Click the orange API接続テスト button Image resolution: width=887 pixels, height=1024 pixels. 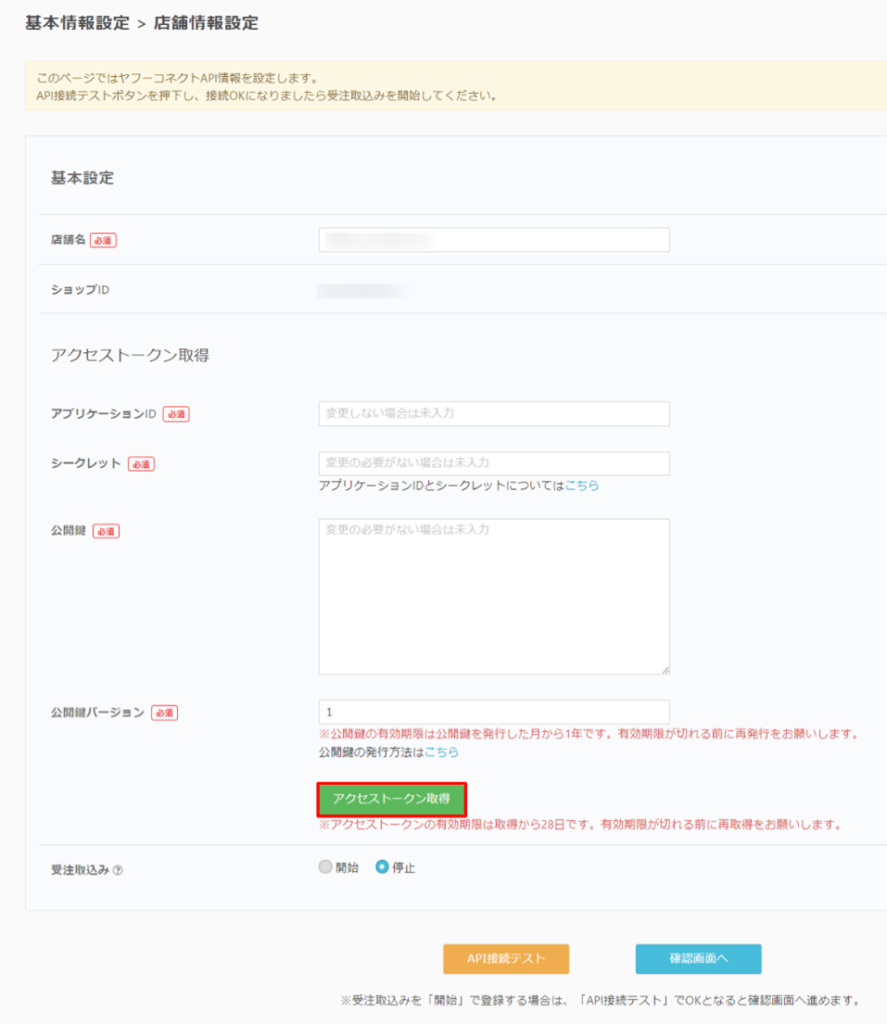(x=506, y=958)
